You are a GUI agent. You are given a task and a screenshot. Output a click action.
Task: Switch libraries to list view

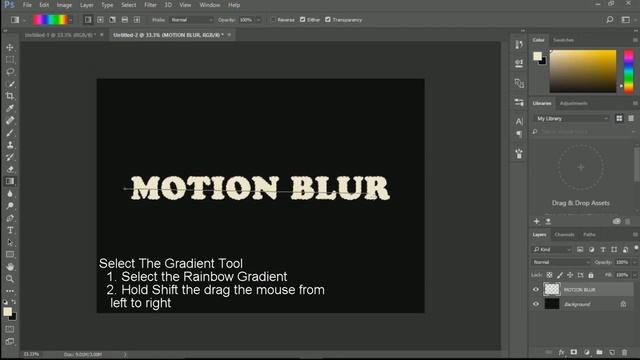tap(631, 118)
